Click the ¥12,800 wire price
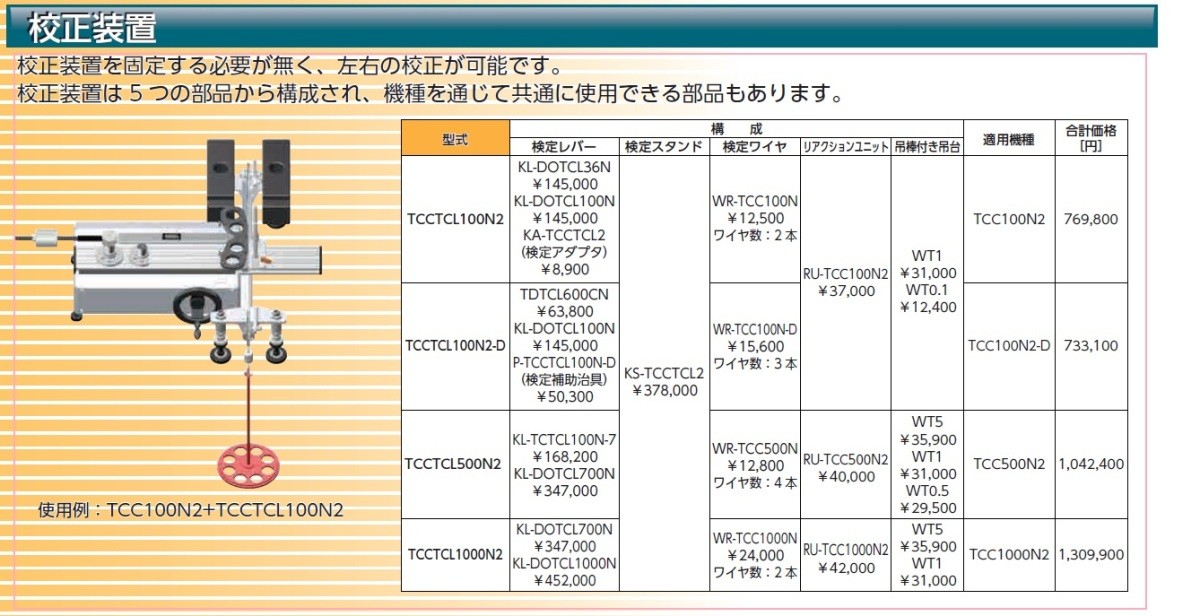Viewport: 1200px width, 616px height. (755, 464)
